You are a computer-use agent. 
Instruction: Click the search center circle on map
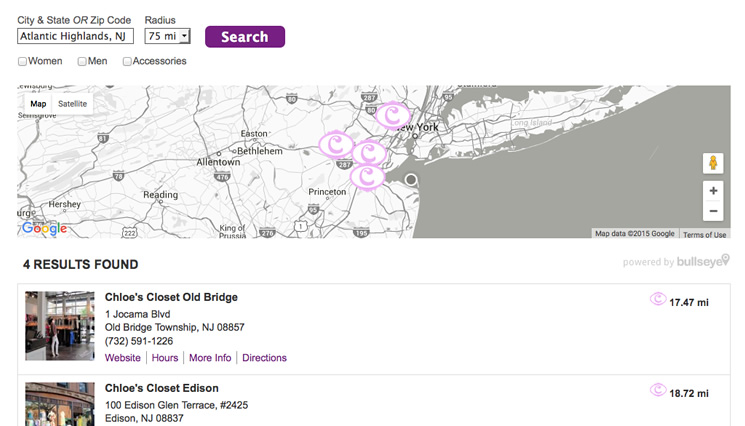(x=411, y=180)
